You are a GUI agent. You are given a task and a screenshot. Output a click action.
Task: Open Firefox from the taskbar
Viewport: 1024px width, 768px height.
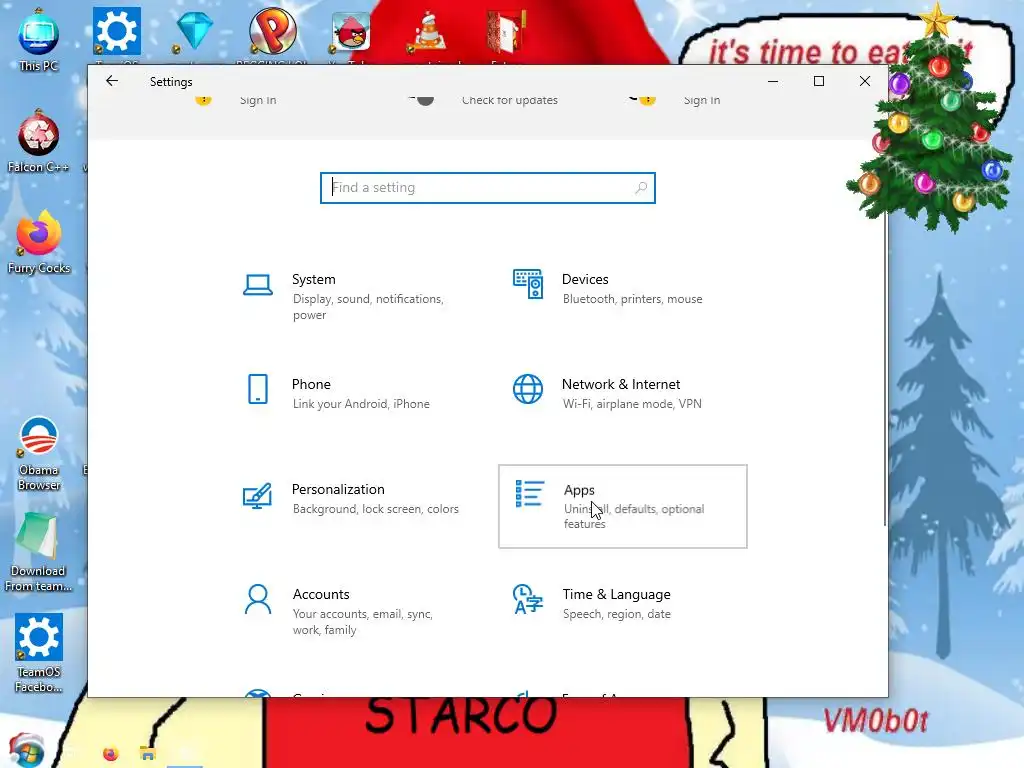(x=110, y=754)
